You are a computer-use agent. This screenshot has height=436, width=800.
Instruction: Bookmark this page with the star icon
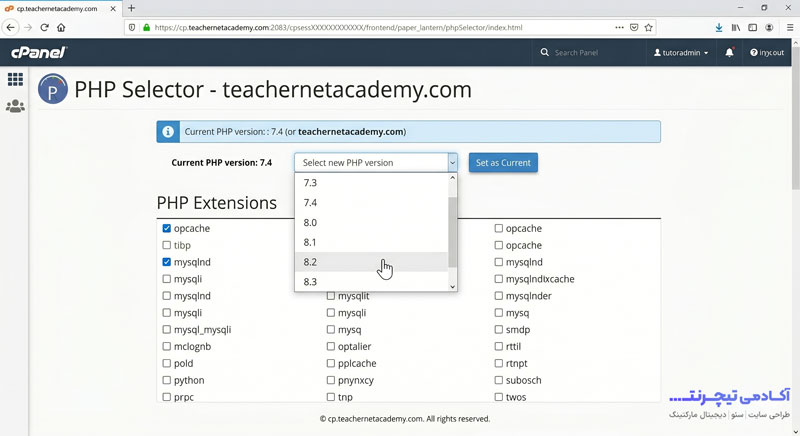[x=648, y=28]
